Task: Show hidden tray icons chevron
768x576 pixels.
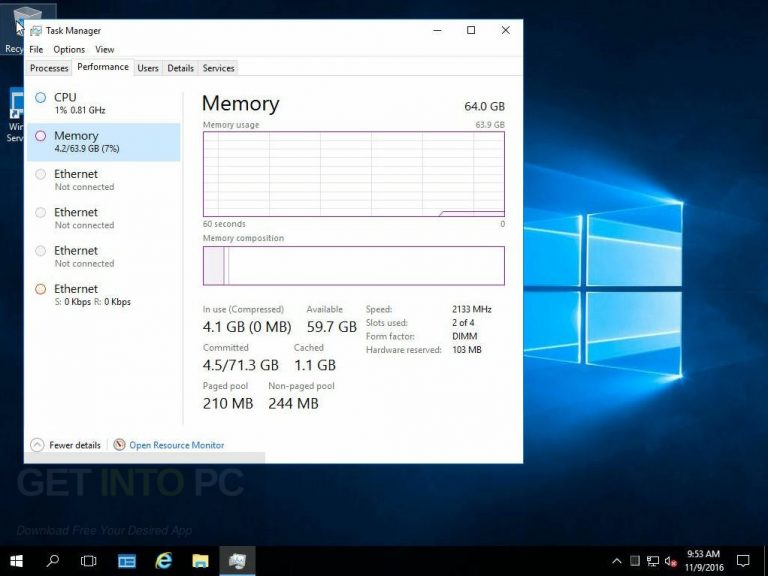Action: (617, 561)
